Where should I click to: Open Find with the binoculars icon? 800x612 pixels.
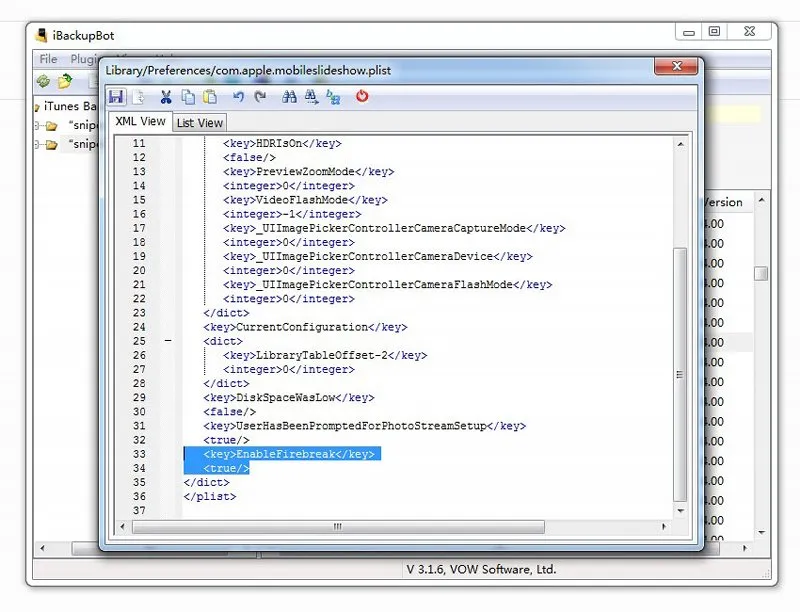coord(289,96)
